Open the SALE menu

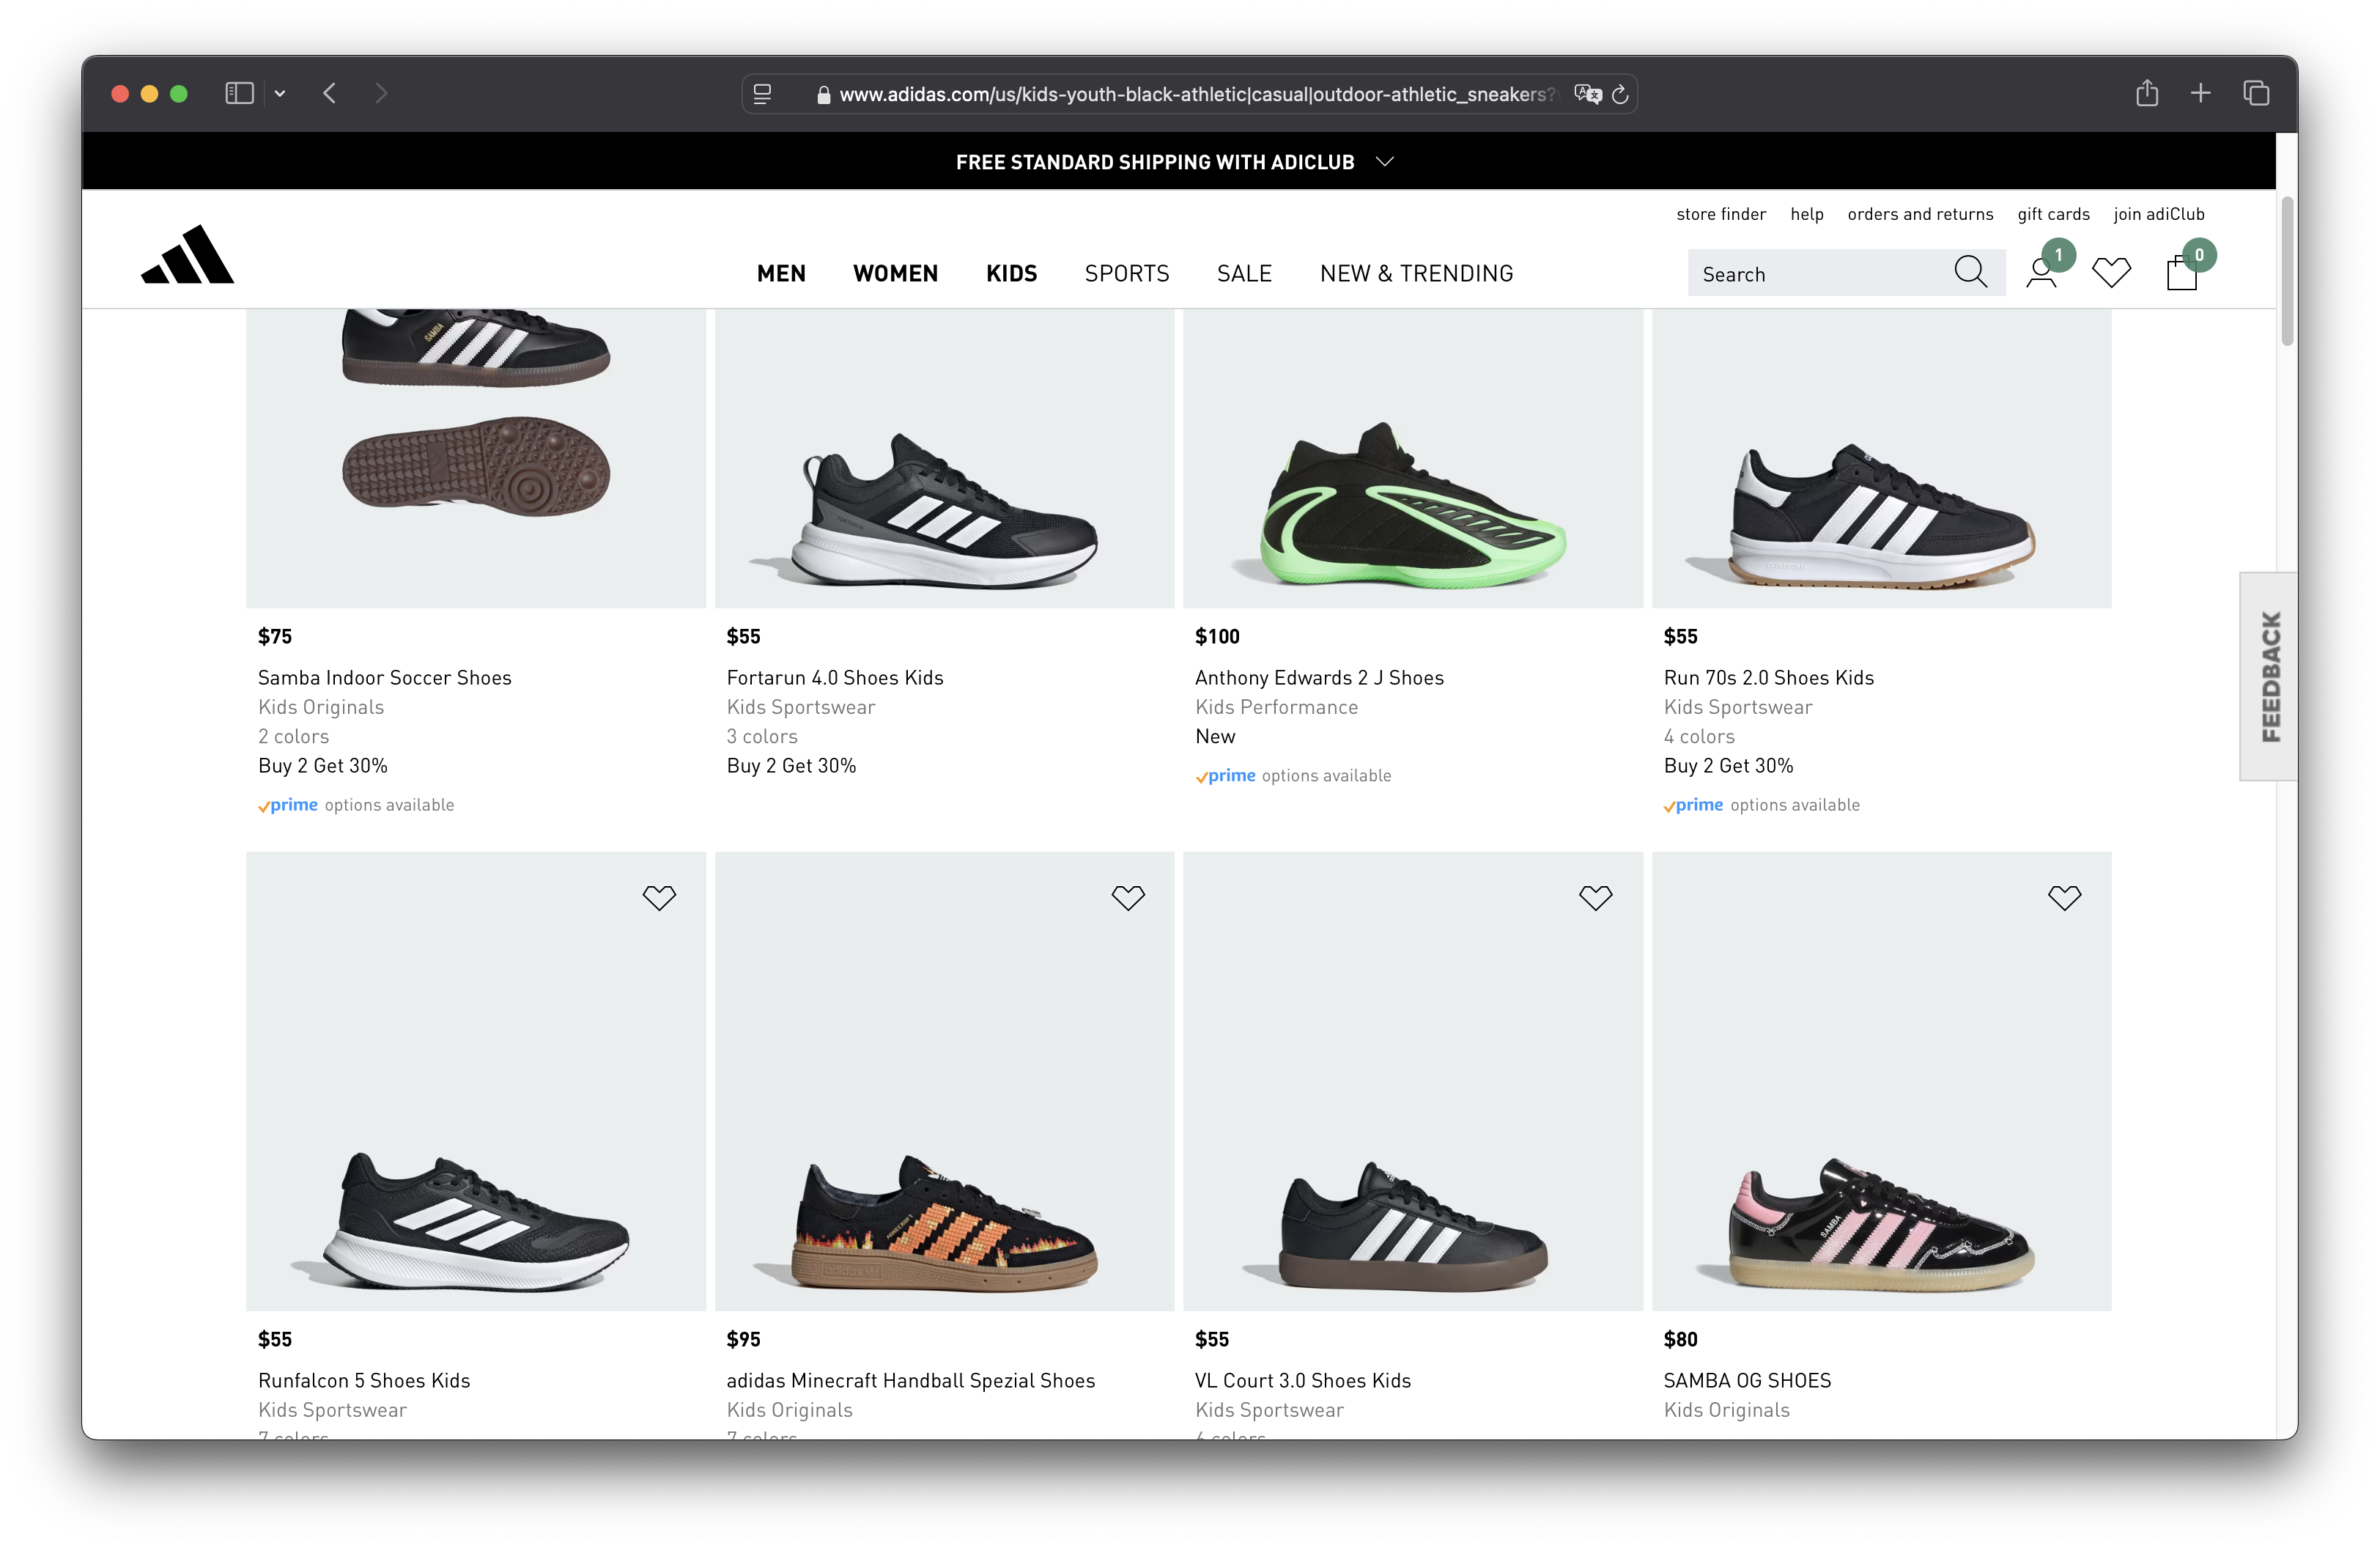(1244, 273)
